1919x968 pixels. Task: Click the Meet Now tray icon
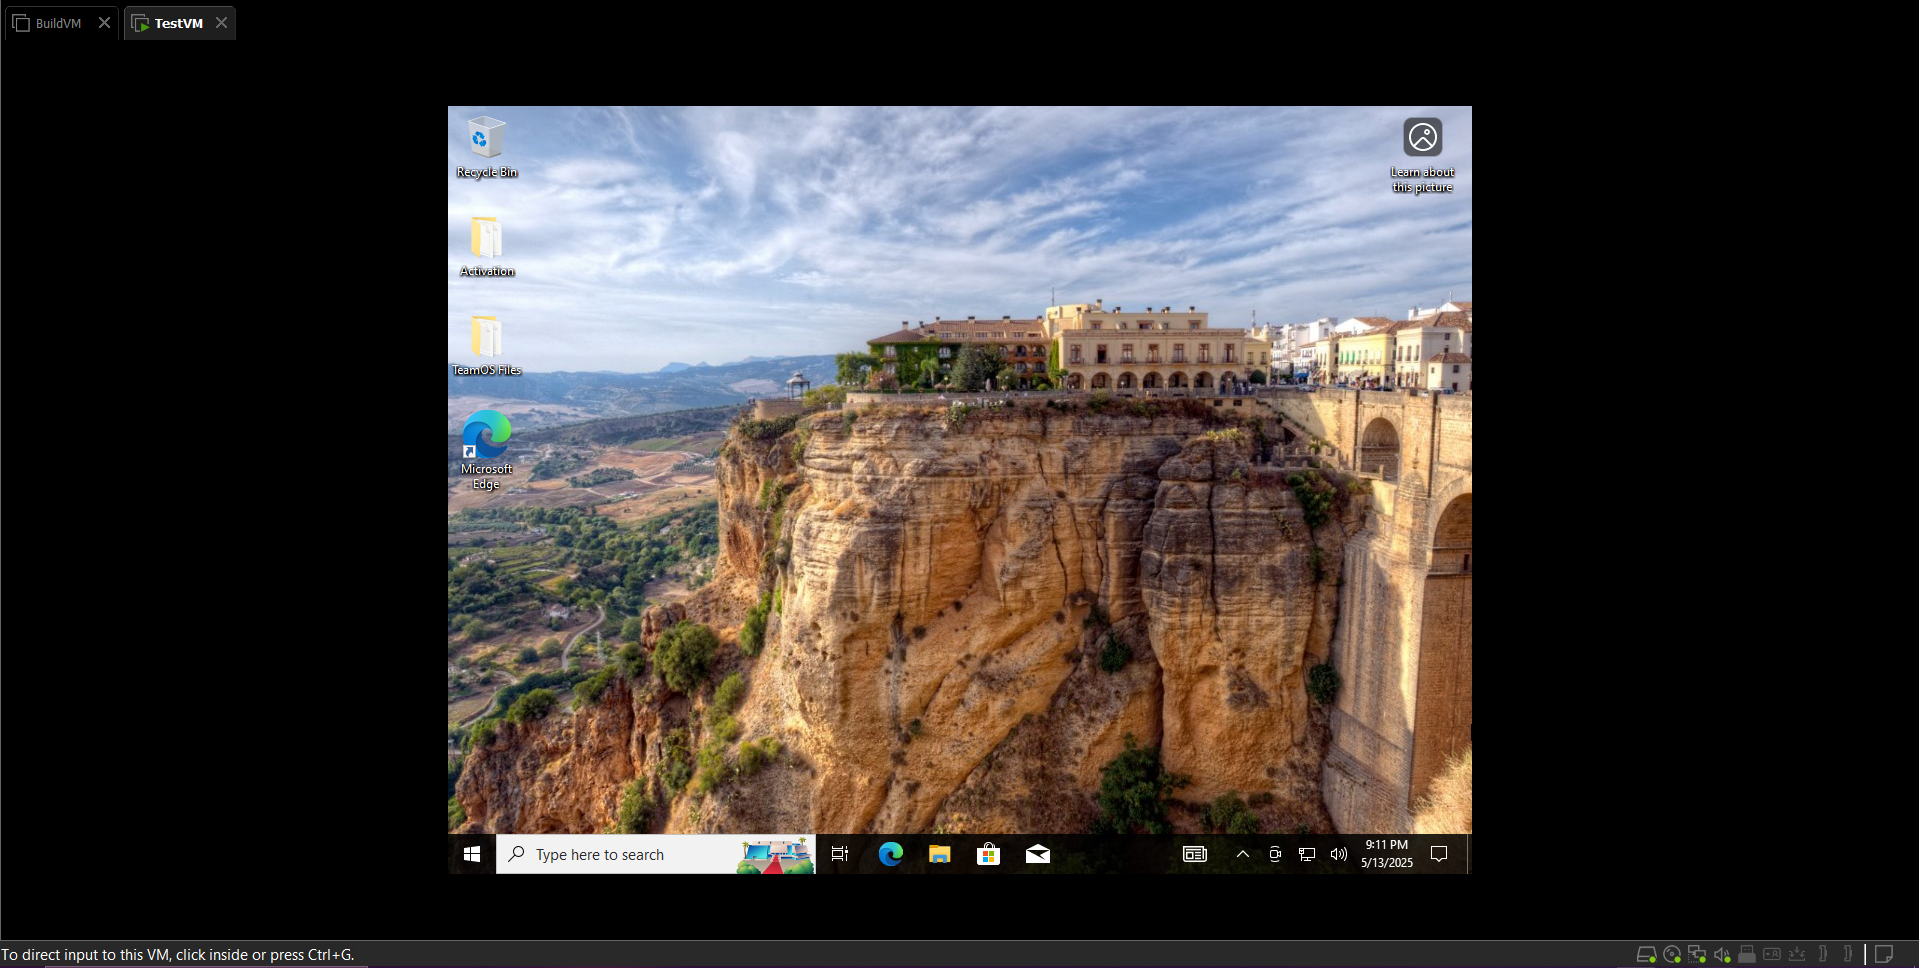[x=1275, y=854]
